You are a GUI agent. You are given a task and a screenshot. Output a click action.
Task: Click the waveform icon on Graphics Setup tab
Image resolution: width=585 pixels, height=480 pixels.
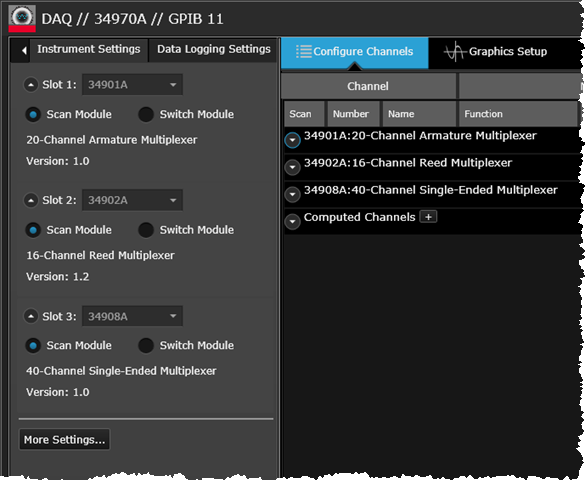click(x=455, y=51)
